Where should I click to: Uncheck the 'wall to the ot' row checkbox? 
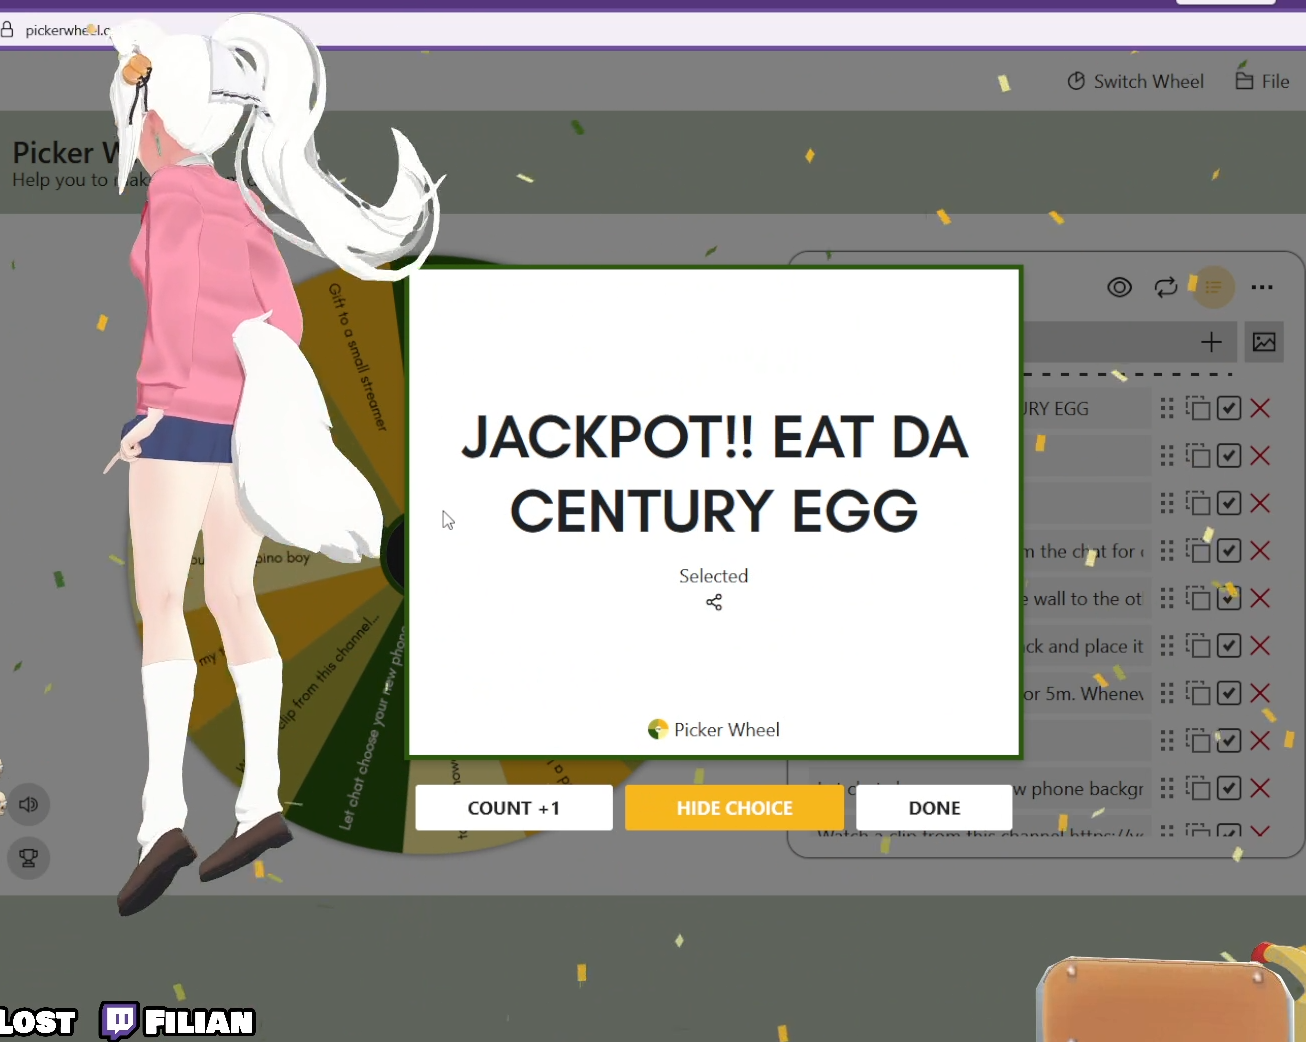pos(1229,598)
